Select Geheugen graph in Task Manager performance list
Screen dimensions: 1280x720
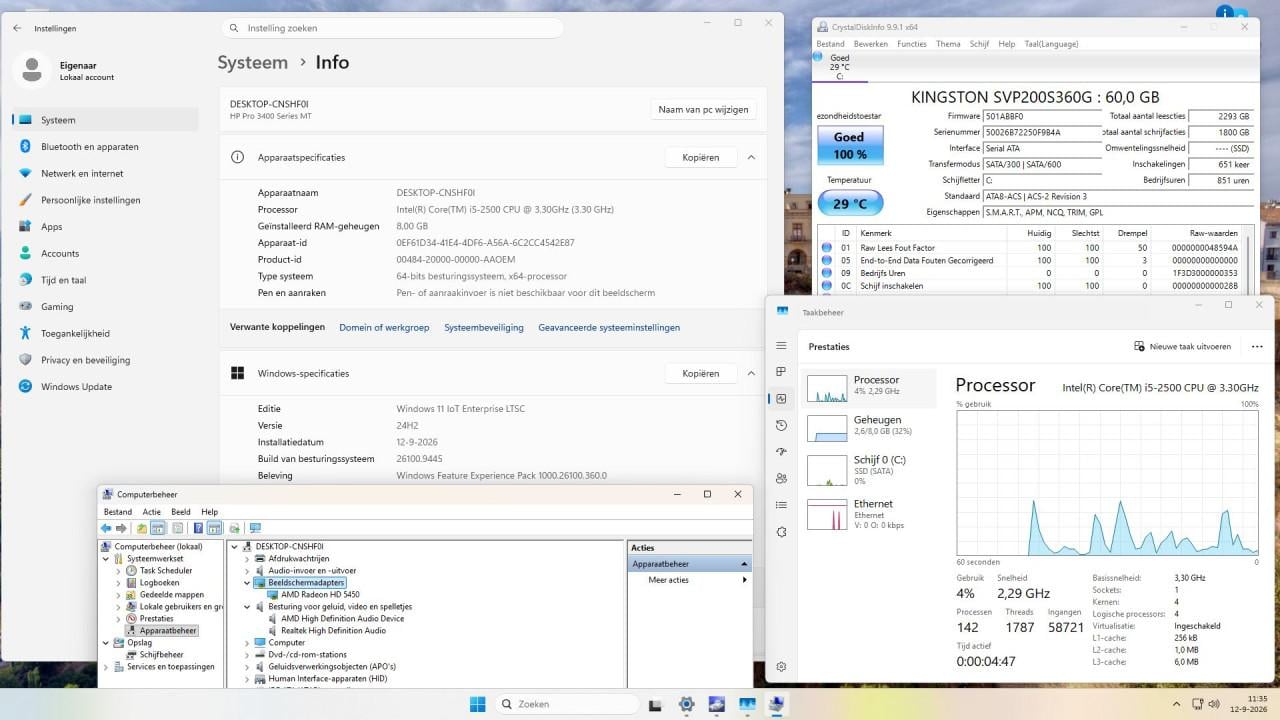click(869, 427)
